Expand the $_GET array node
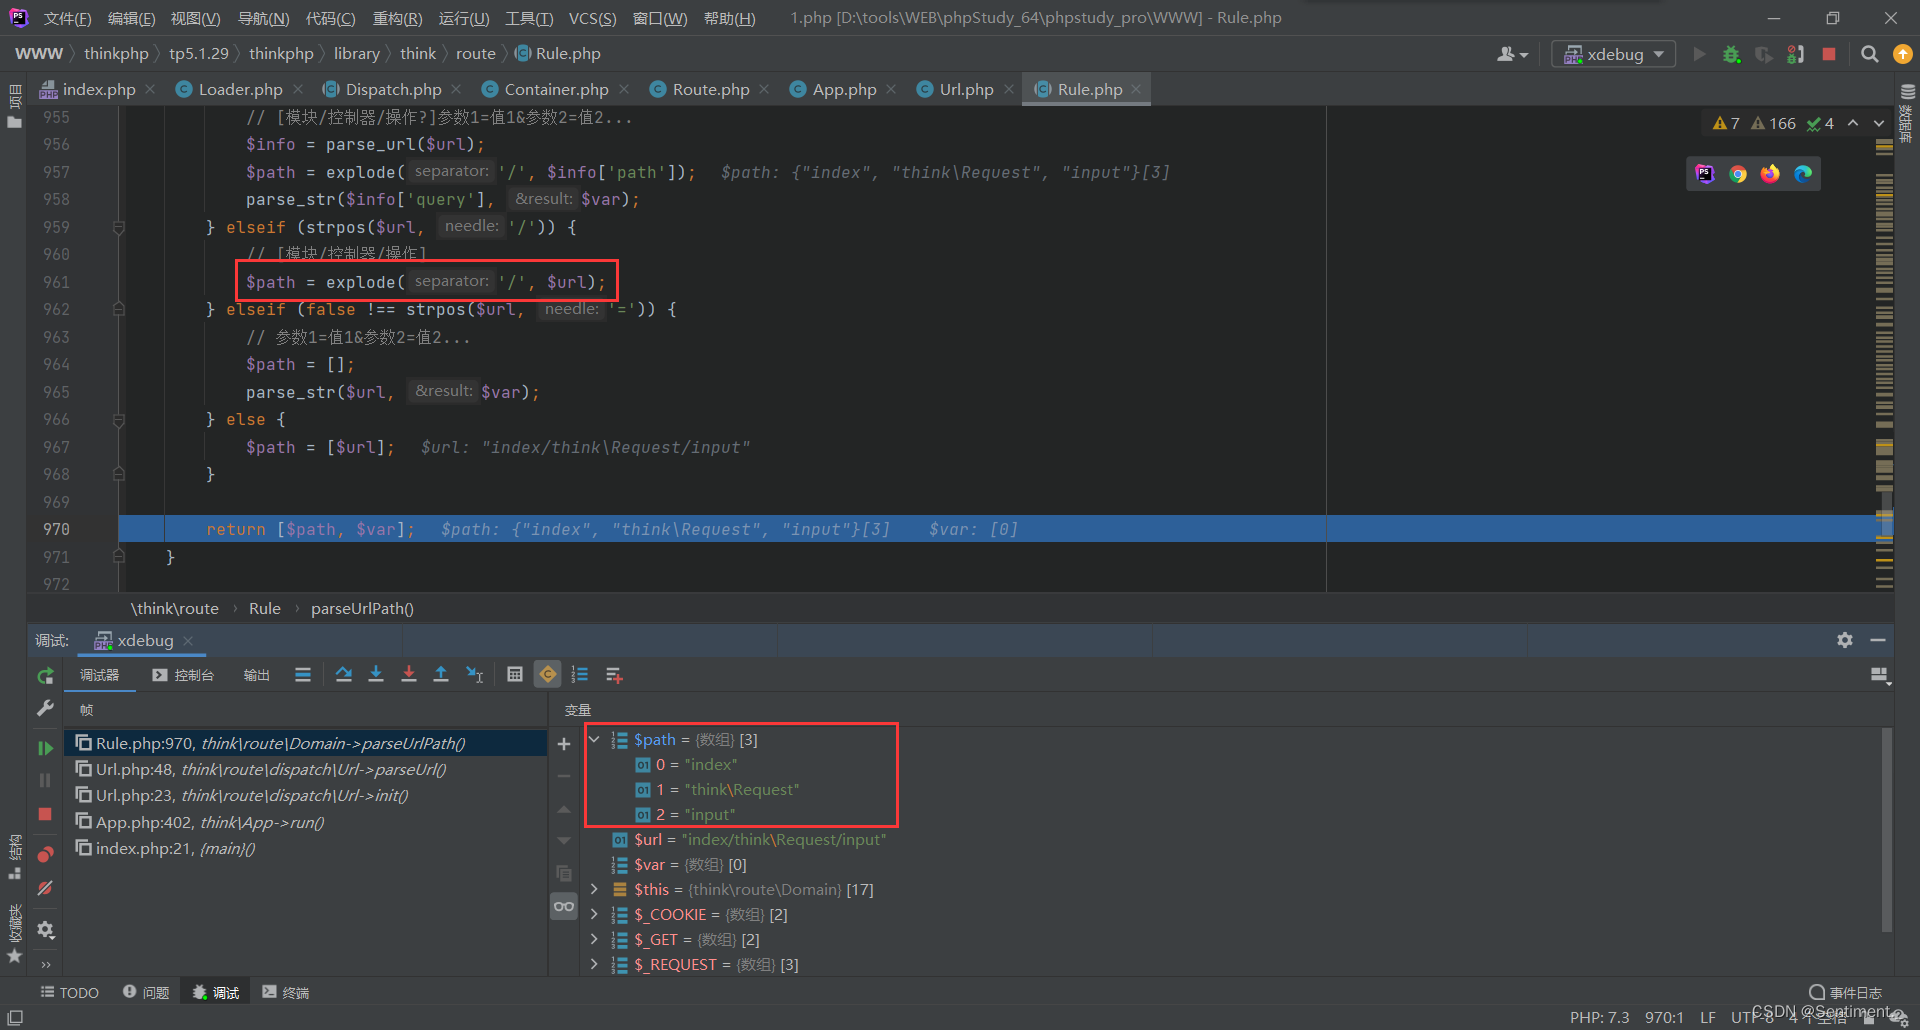This screenshot has height=1030, width=1920. (595, 939)
